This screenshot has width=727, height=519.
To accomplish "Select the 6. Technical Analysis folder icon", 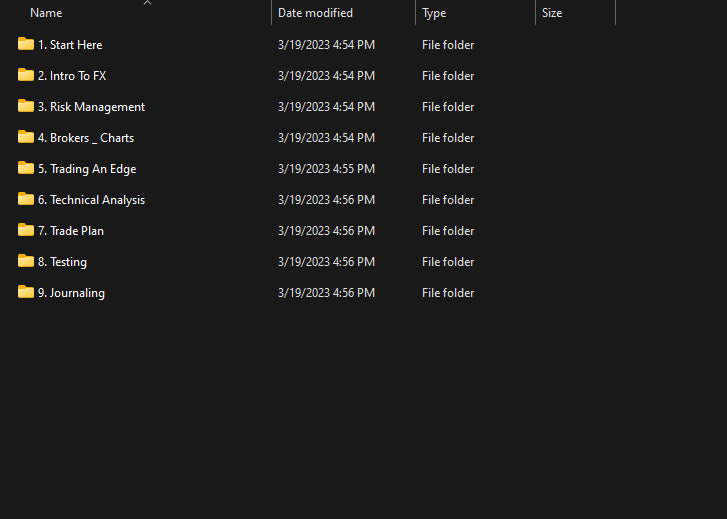I will [26, 199].
